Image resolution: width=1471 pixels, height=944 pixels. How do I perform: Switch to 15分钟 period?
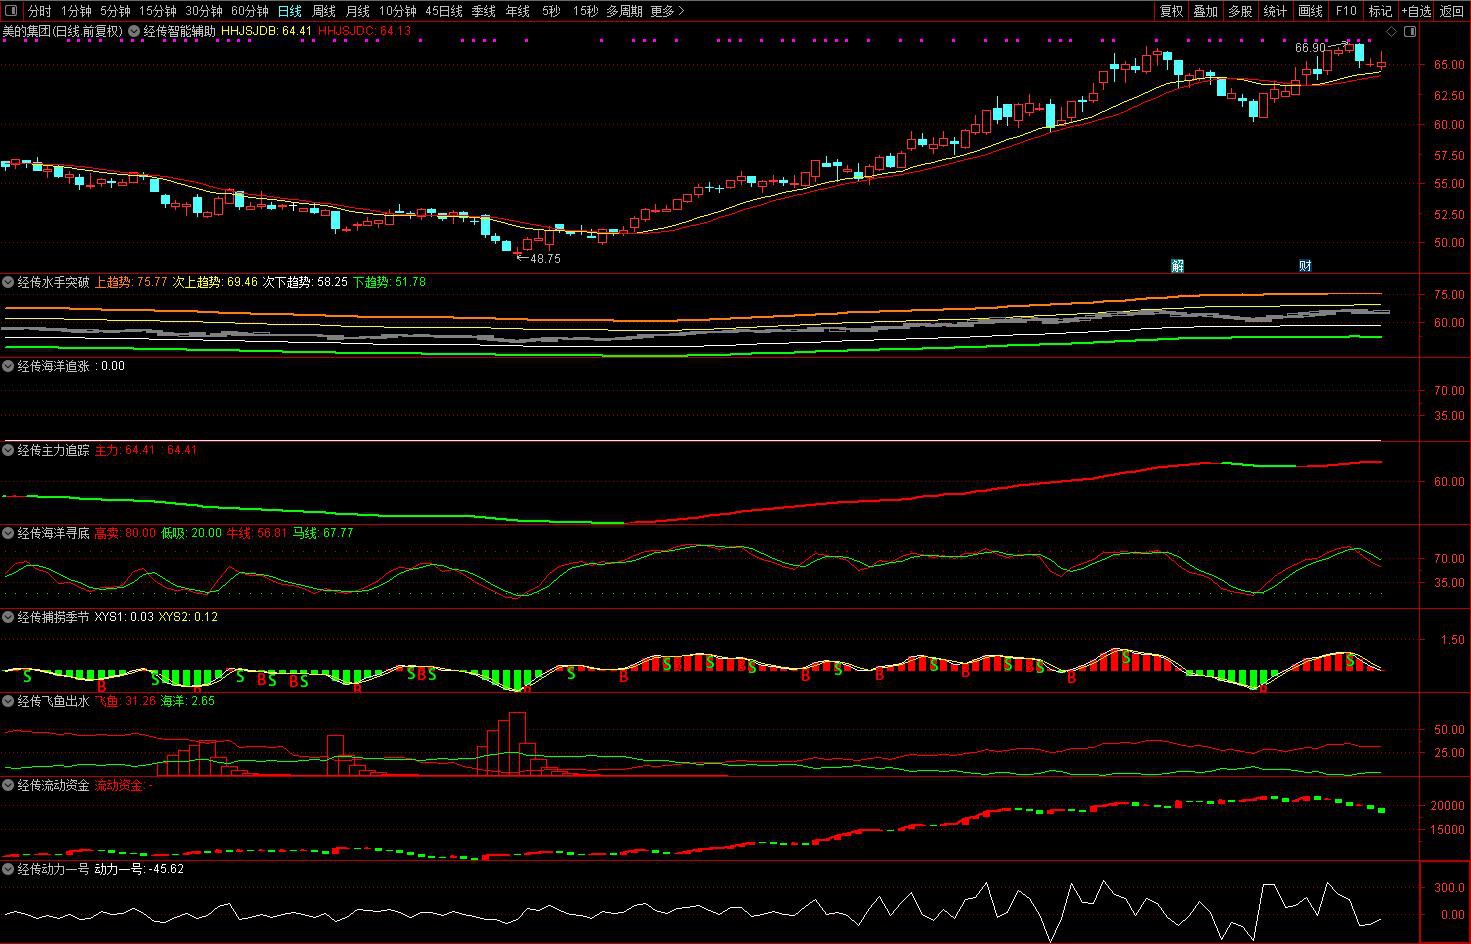click(157, 11)
